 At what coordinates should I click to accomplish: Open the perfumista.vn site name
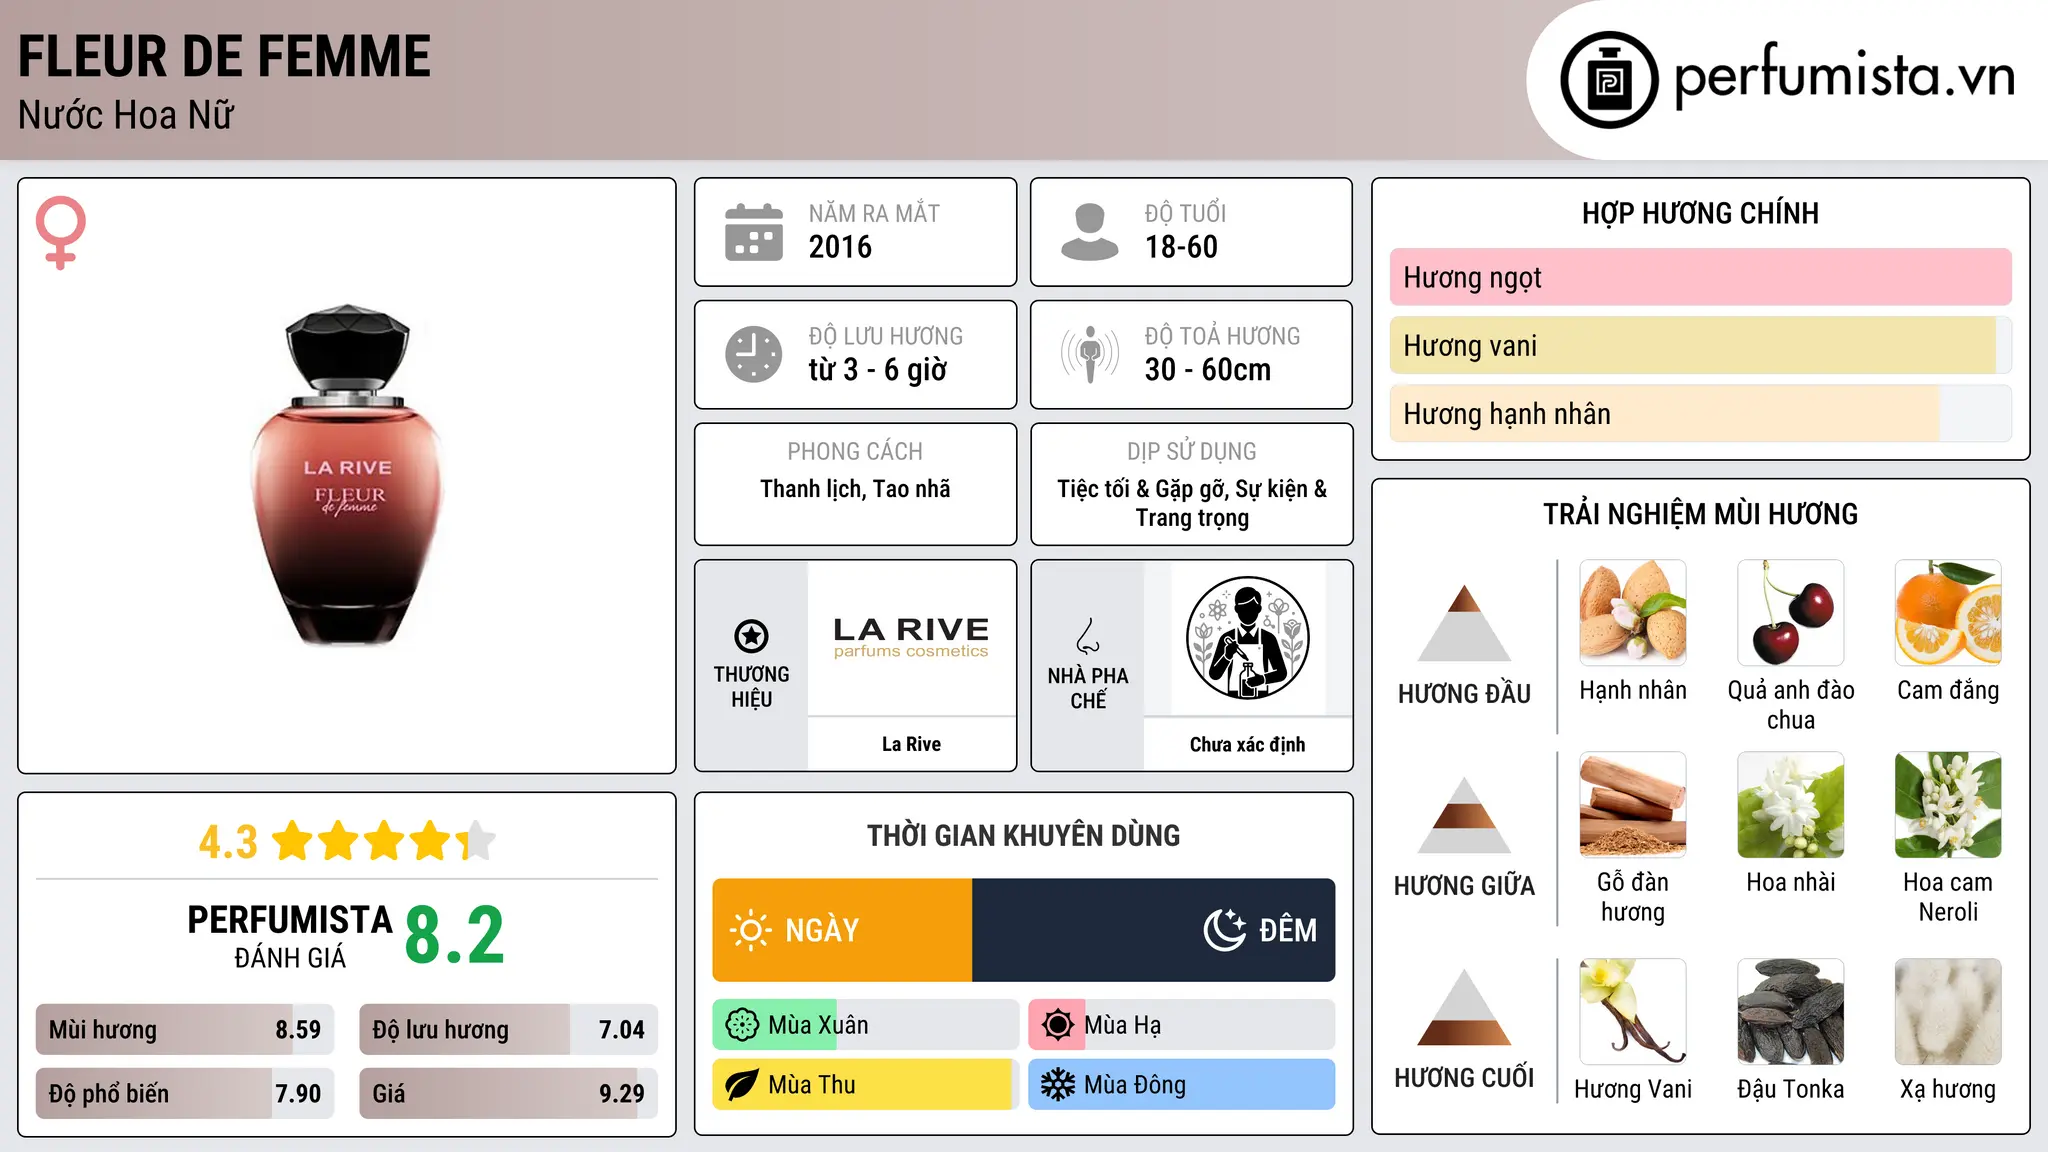point(1844,77)
